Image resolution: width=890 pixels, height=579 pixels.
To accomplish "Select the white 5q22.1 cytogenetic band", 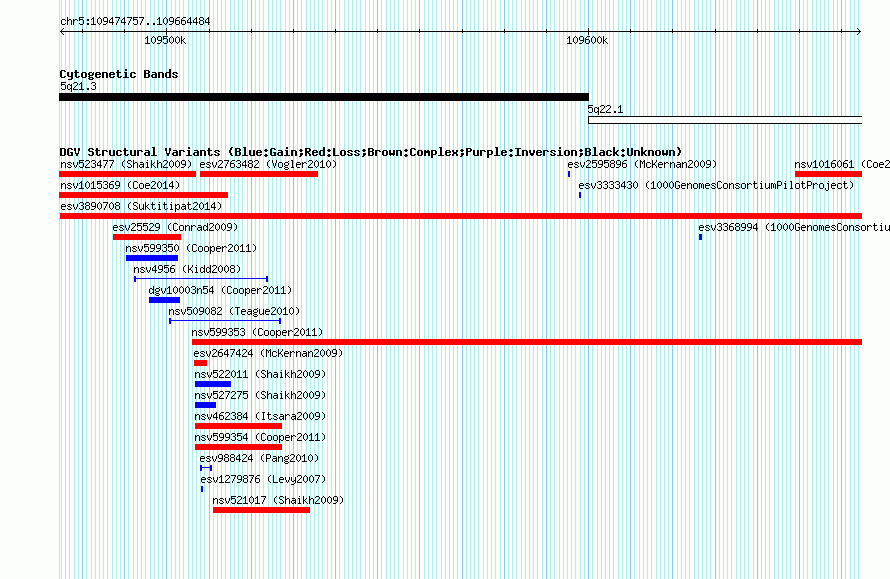I will coord(725,120).
